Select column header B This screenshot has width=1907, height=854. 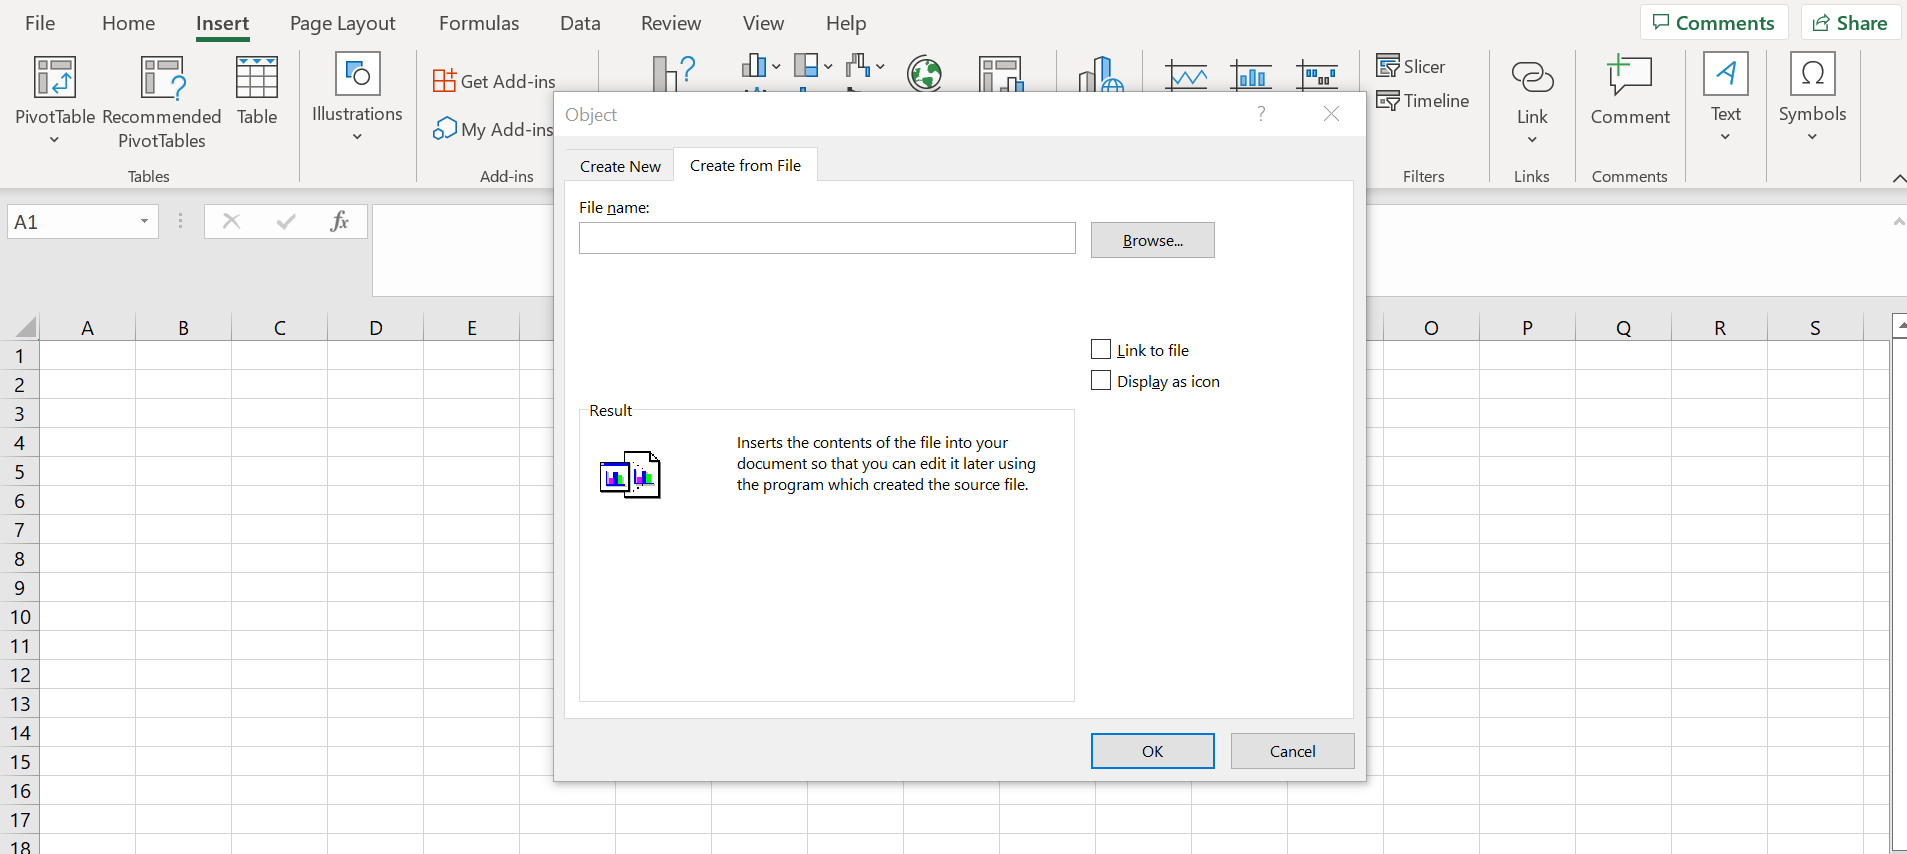pos(184,327)
